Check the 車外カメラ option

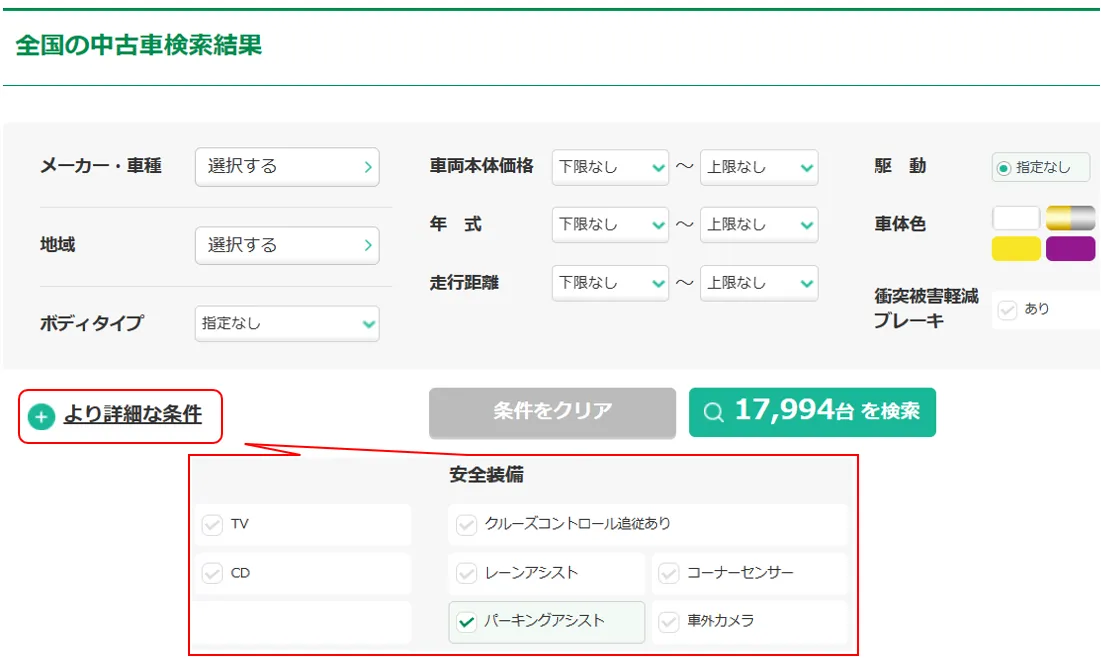[x=669, y=622]
